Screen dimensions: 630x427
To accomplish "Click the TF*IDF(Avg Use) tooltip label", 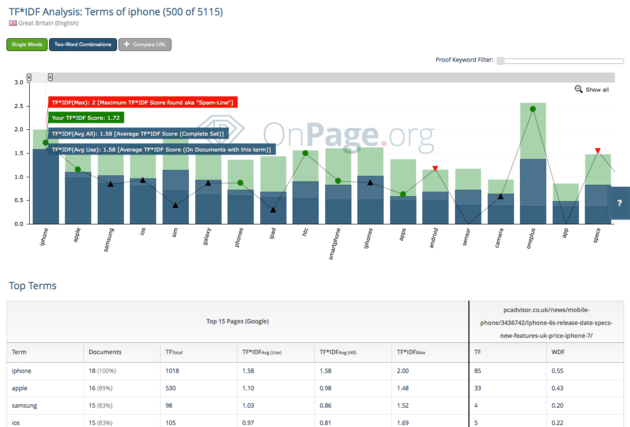I will click(x=162, y=149).
